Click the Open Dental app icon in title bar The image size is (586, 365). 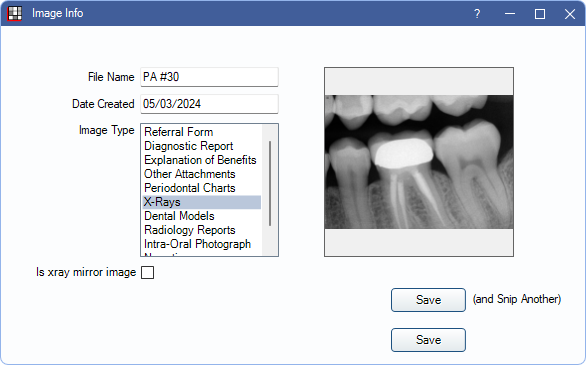click(15, 13)
